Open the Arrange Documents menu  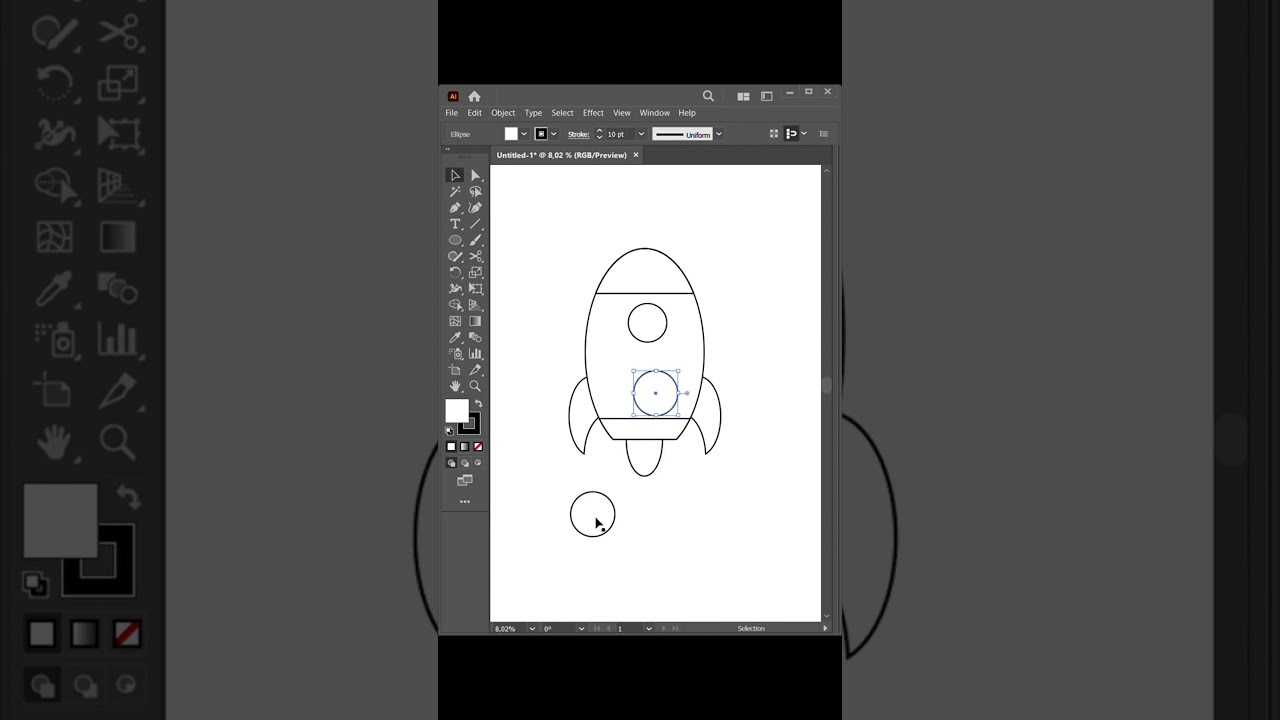743,97
